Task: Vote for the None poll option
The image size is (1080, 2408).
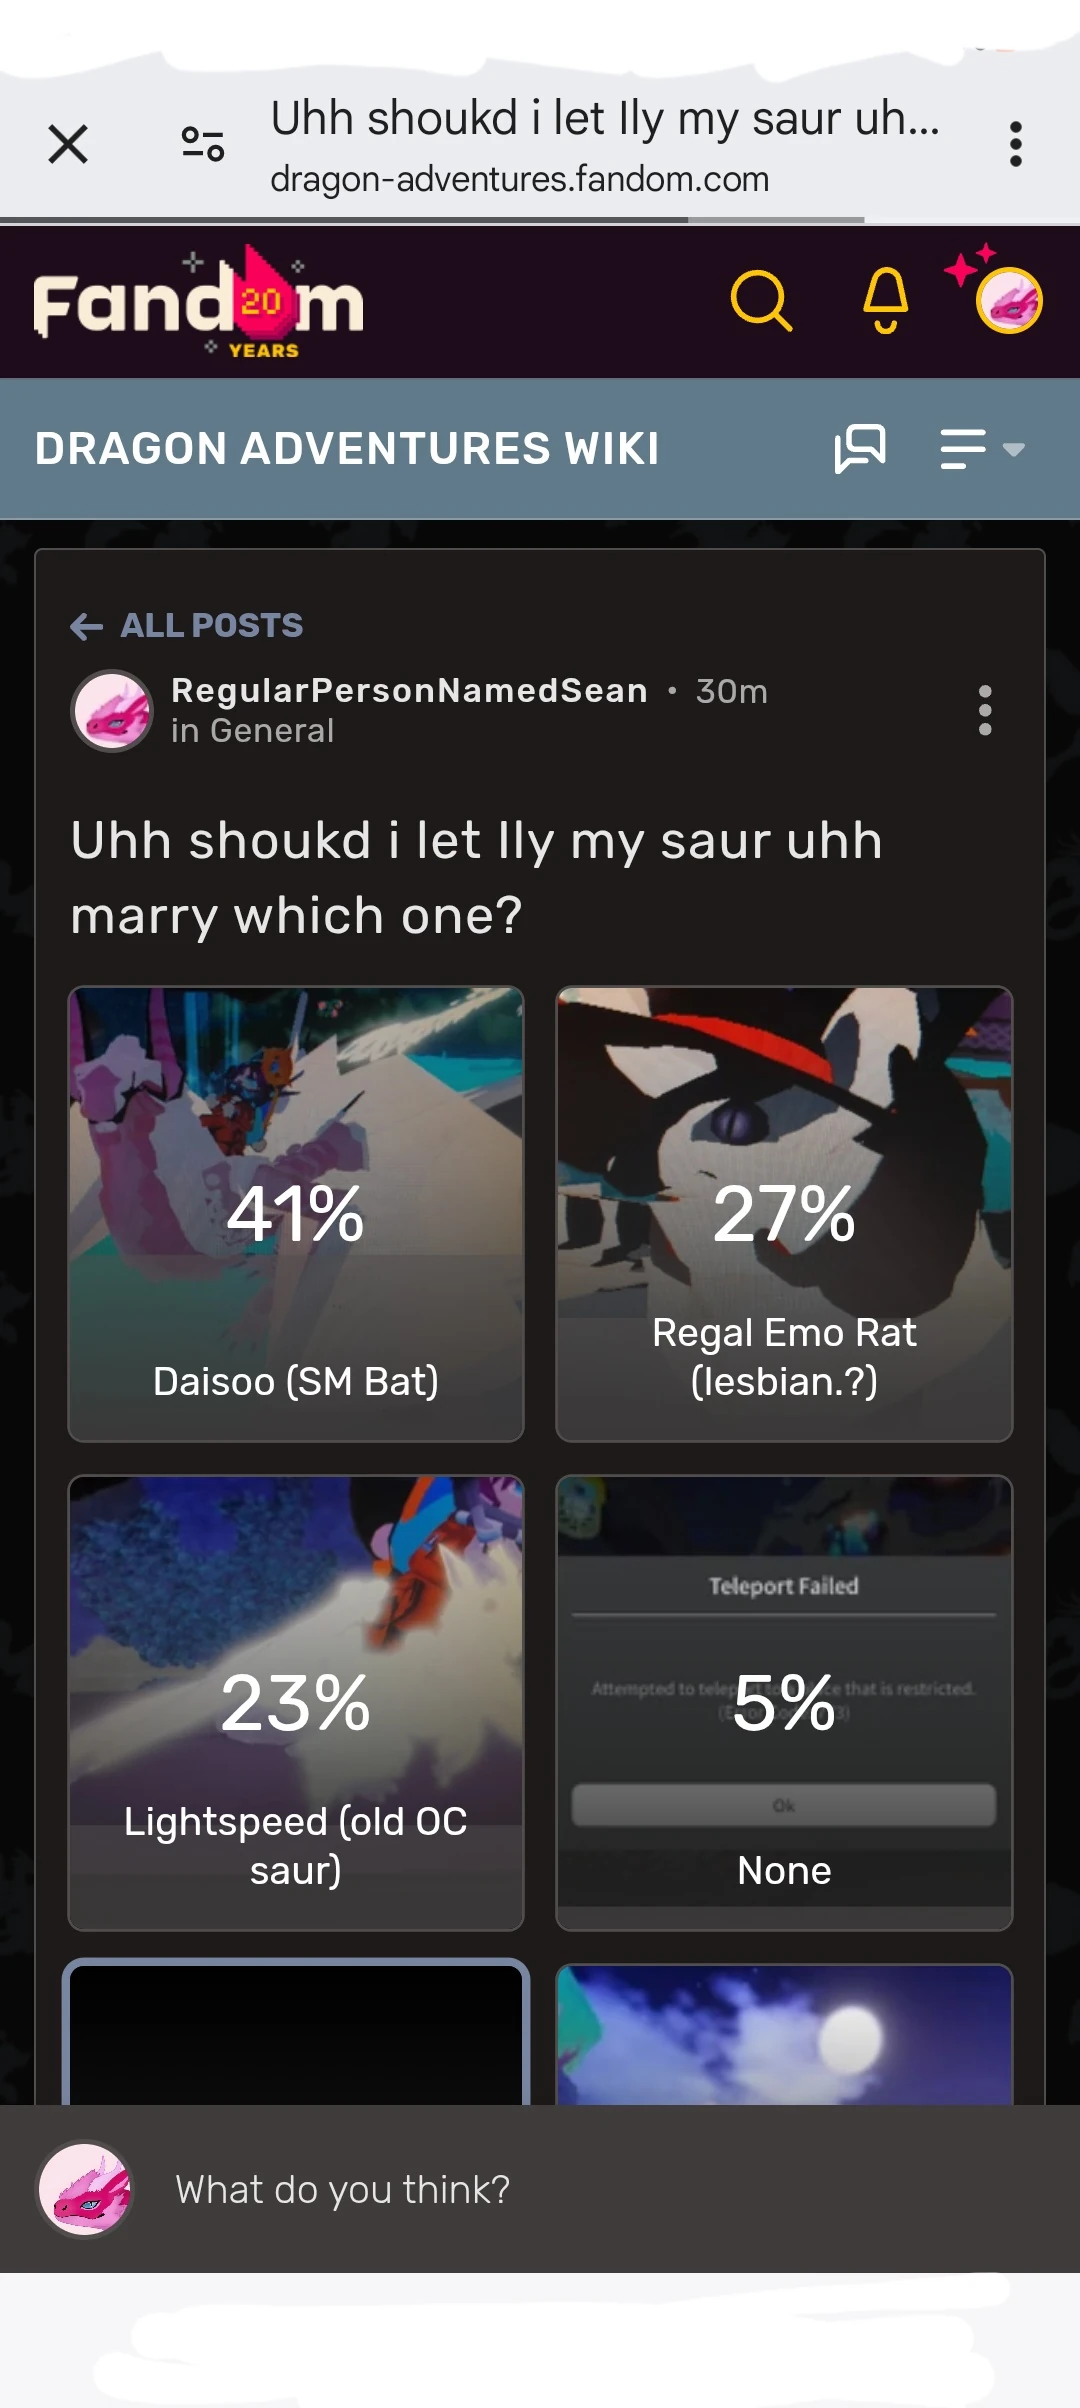Action: pyautogui.click(x=784, y=1703)
